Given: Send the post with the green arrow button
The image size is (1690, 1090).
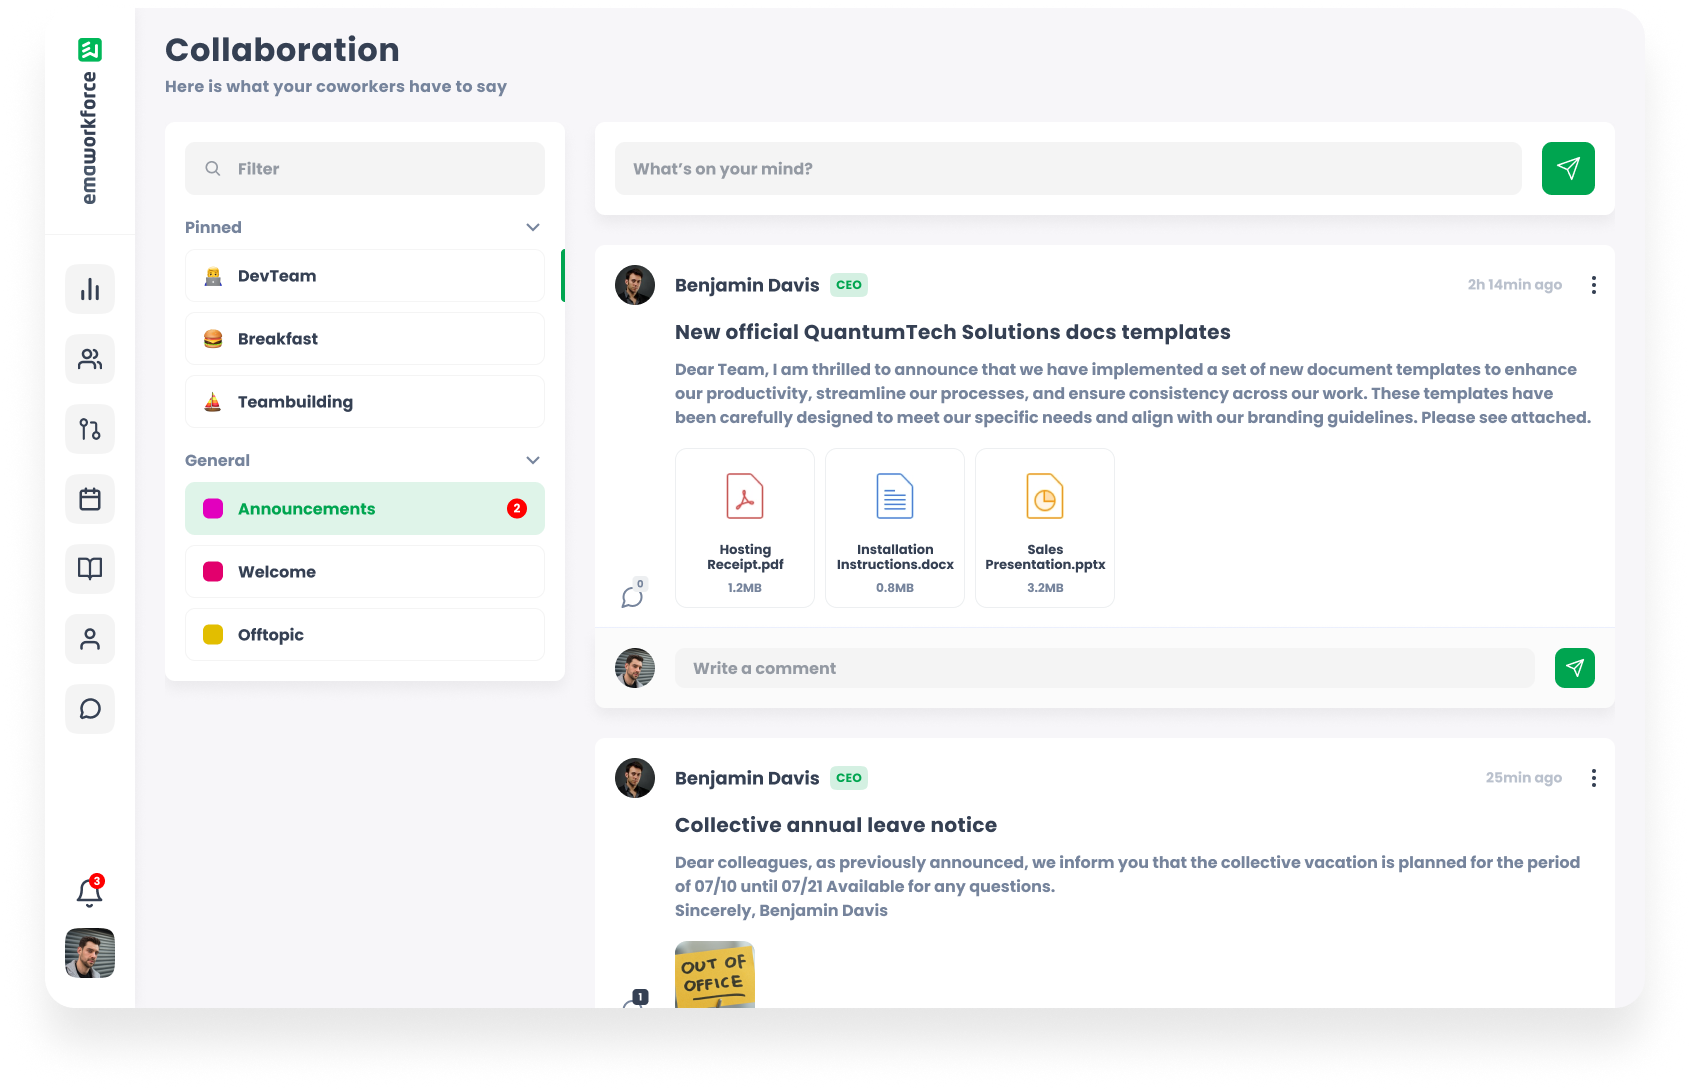Looking at the screenshot, I should click(1568, 168).
